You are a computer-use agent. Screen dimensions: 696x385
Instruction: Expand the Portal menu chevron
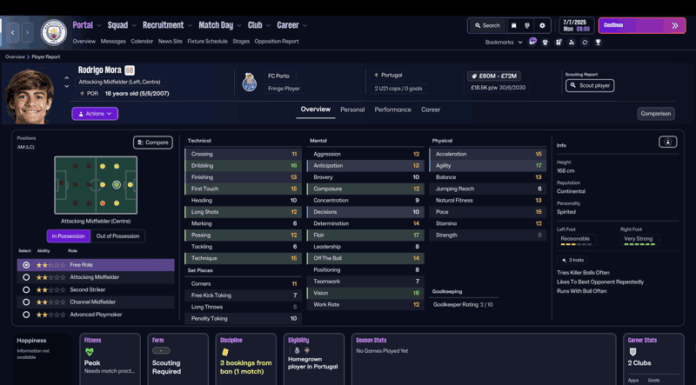coord(99,26)
